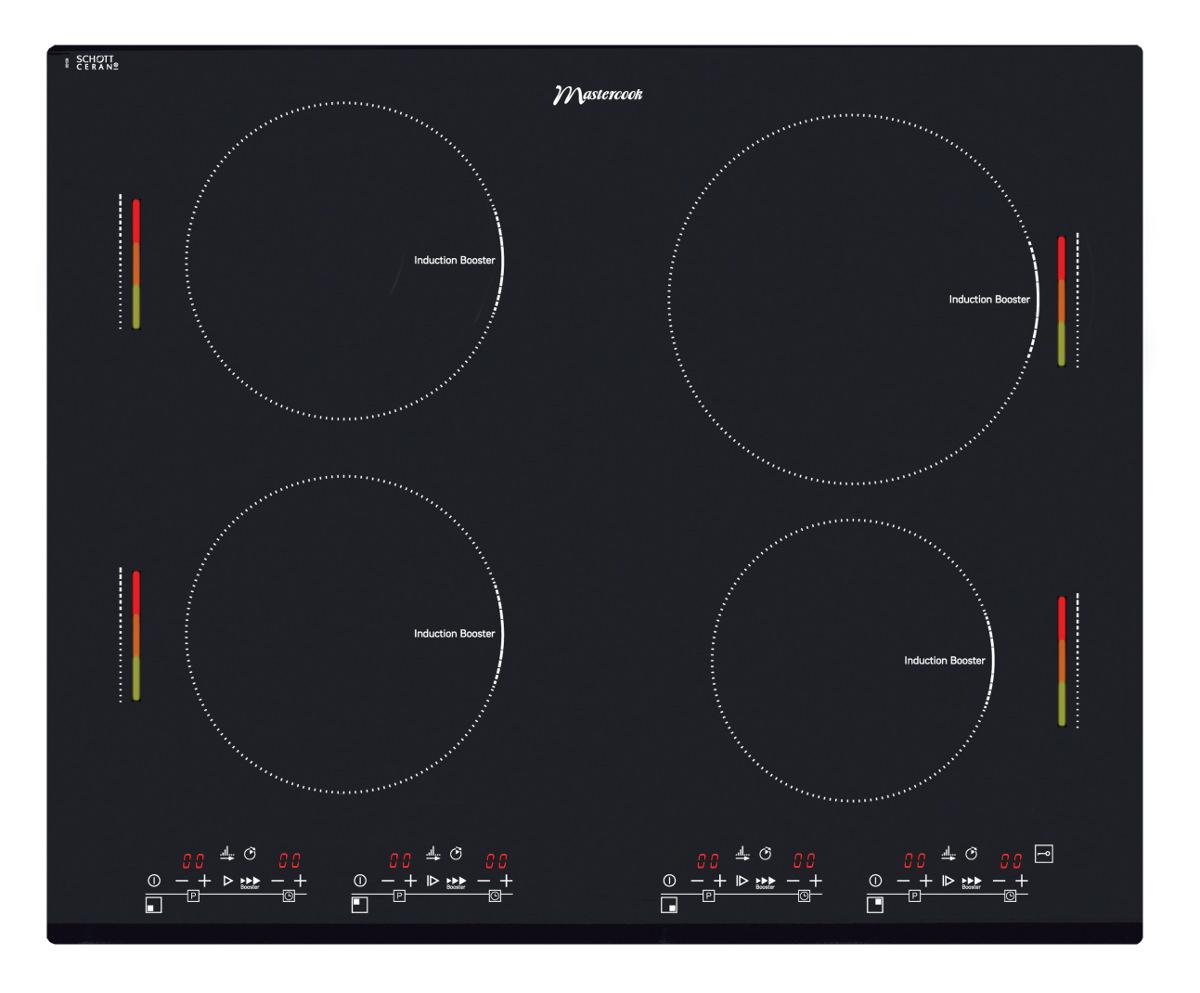Tap the pause/play symbol for rear-right zone
The width and height of the screenshot is (1200, 993).
point(948,881)
